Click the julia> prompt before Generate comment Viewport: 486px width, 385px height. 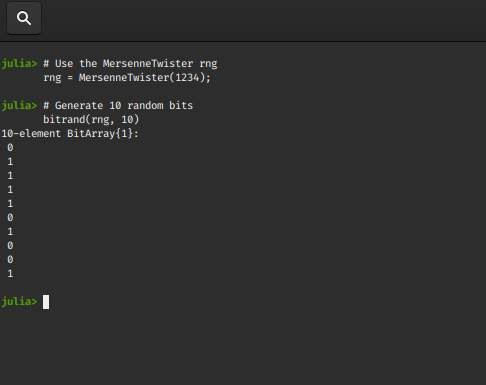[19, 105]
